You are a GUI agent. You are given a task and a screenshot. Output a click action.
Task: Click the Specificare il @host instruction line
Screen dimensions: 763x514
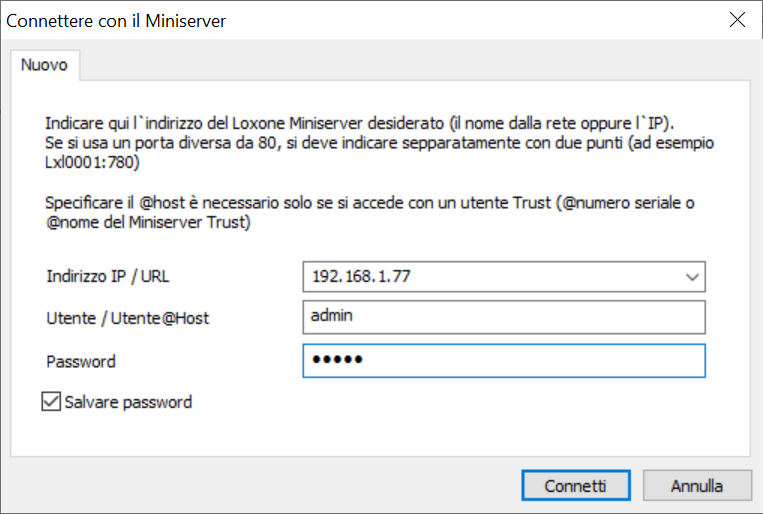pyautogui.click(x=369, y=202)
